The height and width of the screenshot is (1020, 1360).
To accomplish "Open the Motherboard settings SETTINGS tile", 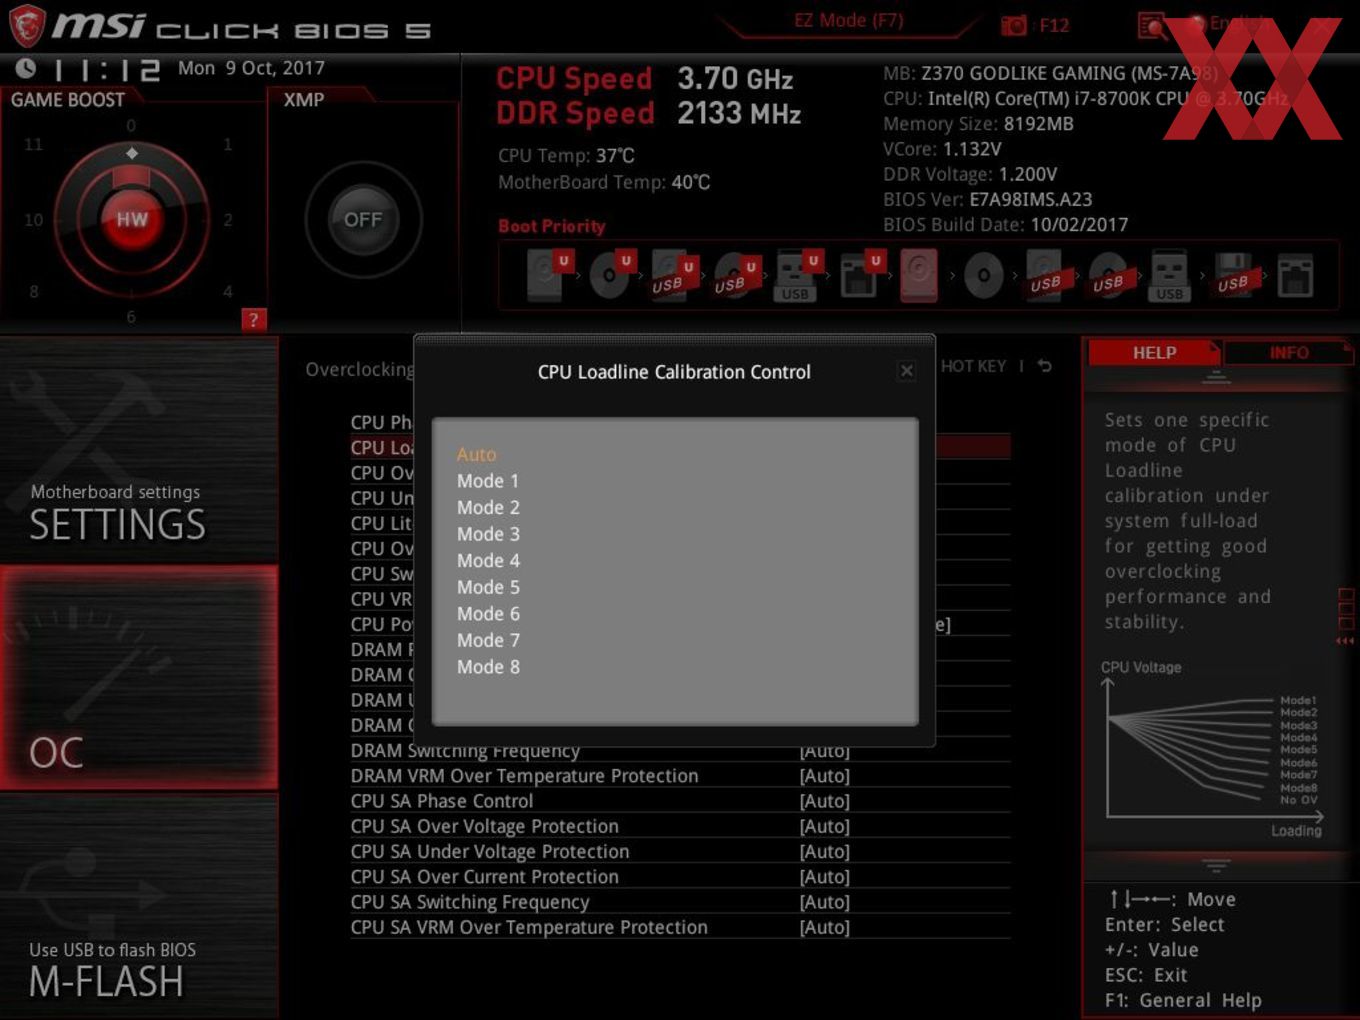I will [x=139, y=450].
